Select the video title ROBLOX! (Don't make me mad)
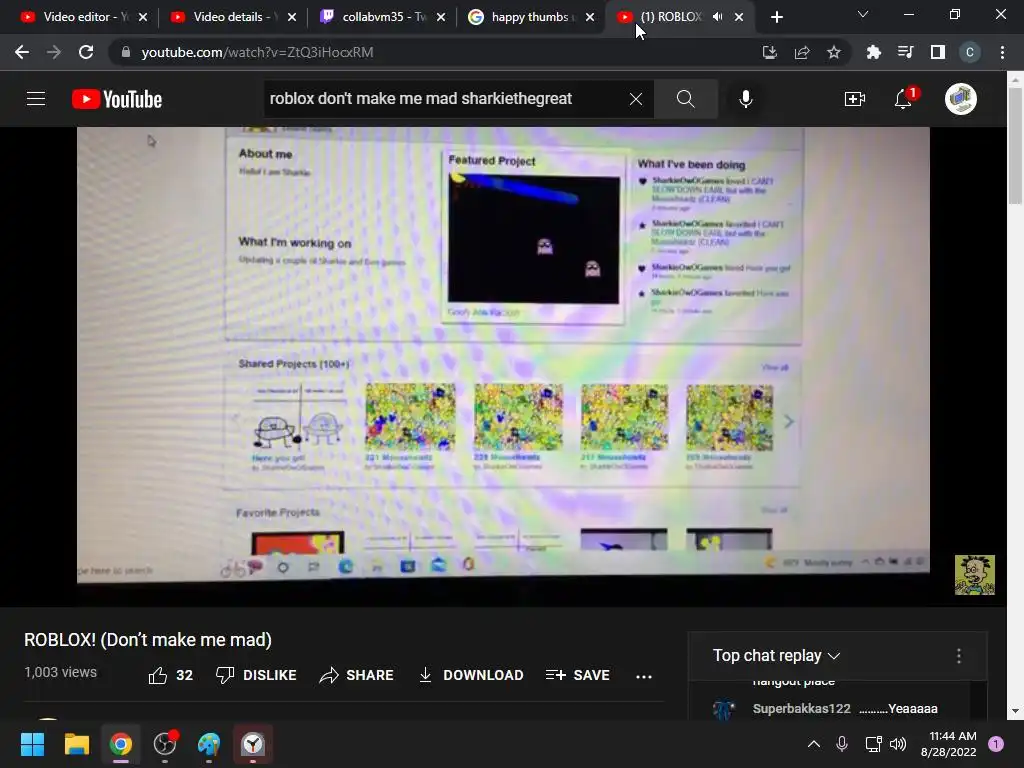This screenshot has height=768, width=1024. tap(148, 639)
